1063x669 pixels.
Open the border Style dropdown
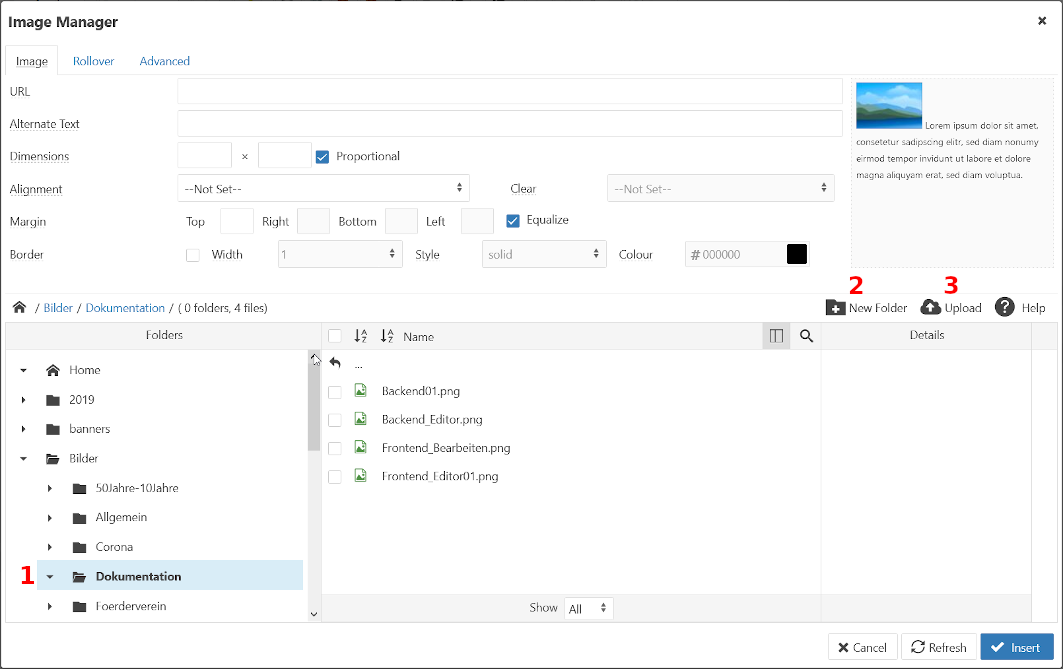544,254
